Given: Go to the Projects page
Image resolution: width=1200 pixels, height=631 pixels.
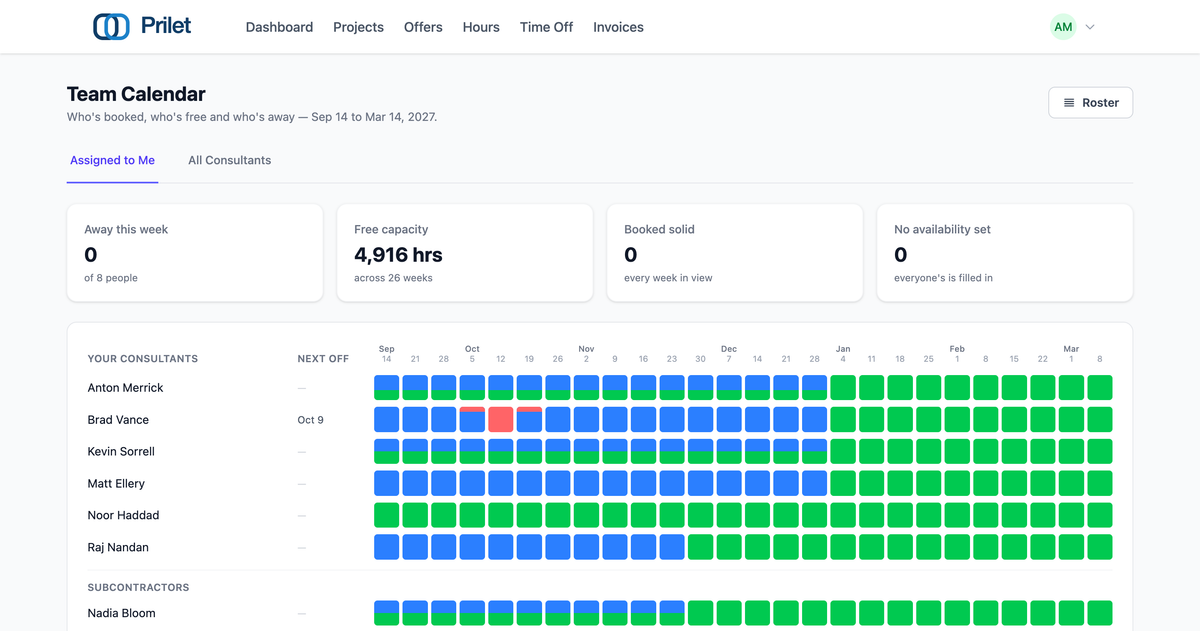Looking at the screenshot, I should click(358, 27).
